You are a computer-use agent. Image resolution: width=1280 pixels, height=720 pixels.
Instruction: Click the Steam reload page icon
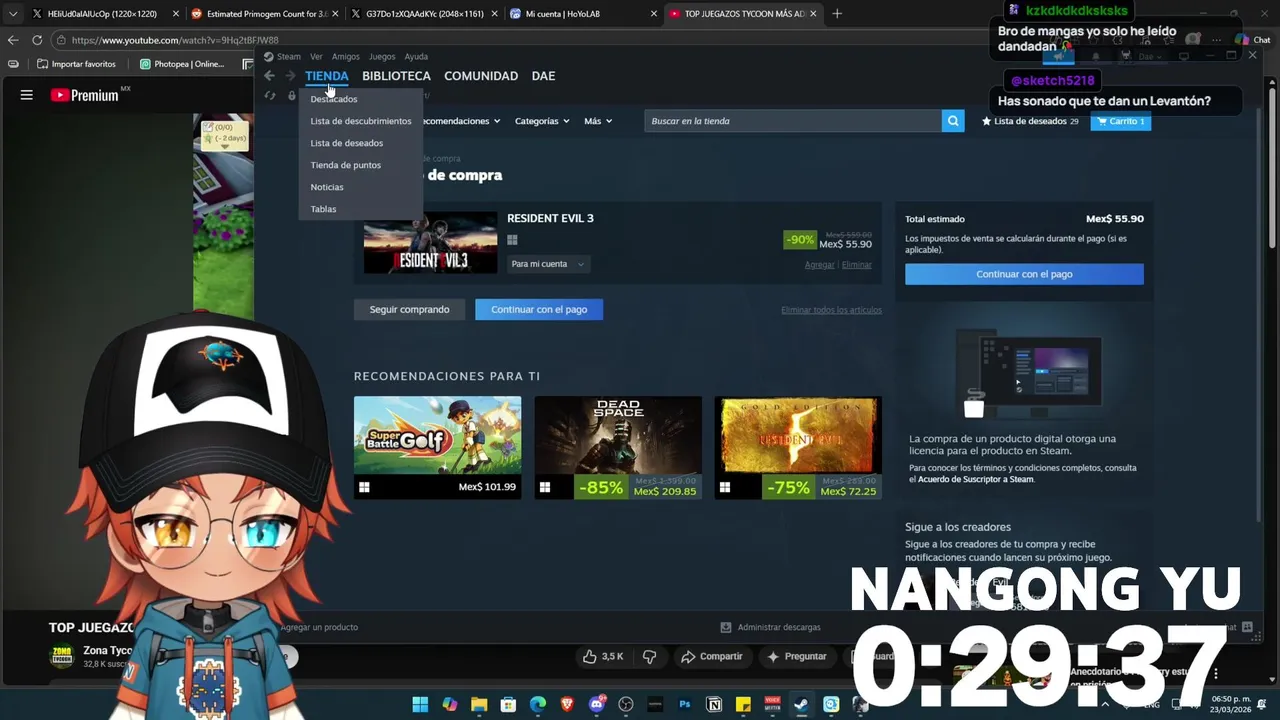(x=270, y=96)
